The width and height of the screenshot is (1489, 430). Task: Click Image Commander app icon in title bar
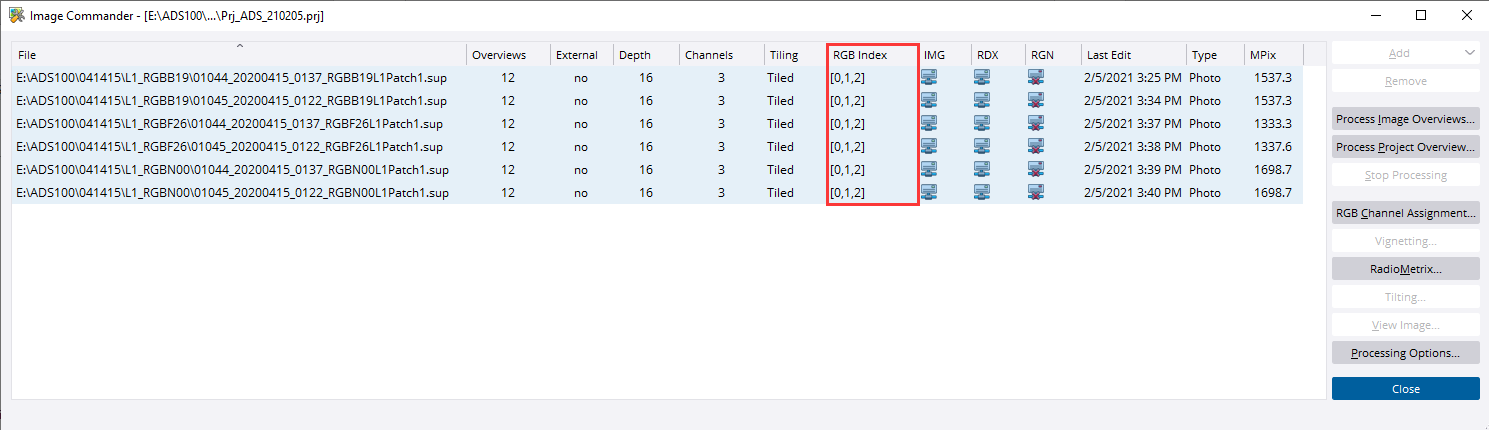[x=17, y=16]
